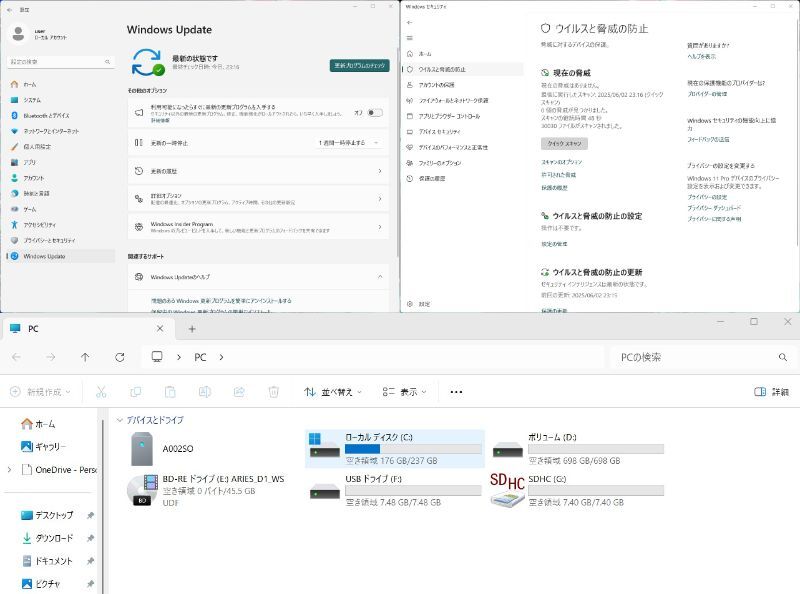Image resolution: width=800 pixels, height=594 pixels.
Task: Open Allowed threats (許可された脅威) link
Action: pos(558,175)
